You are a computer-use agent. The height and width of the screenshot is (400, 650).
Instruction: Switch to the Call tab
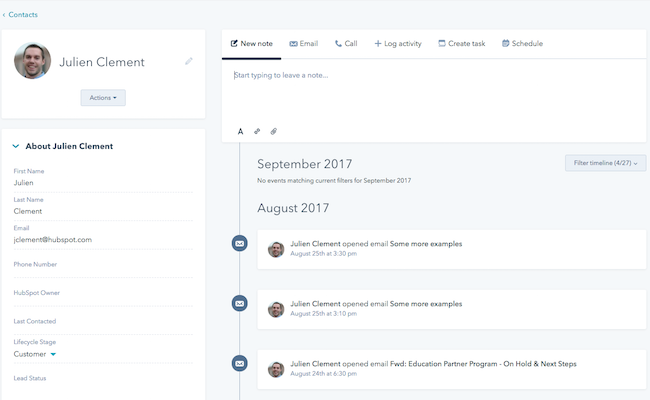pos(346,44)
